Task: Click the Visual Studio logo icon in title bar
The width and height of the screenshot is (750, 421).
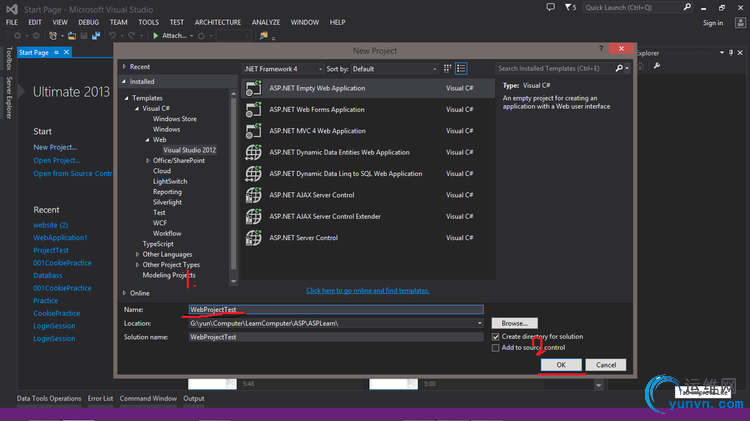Action: coord(12,9)
